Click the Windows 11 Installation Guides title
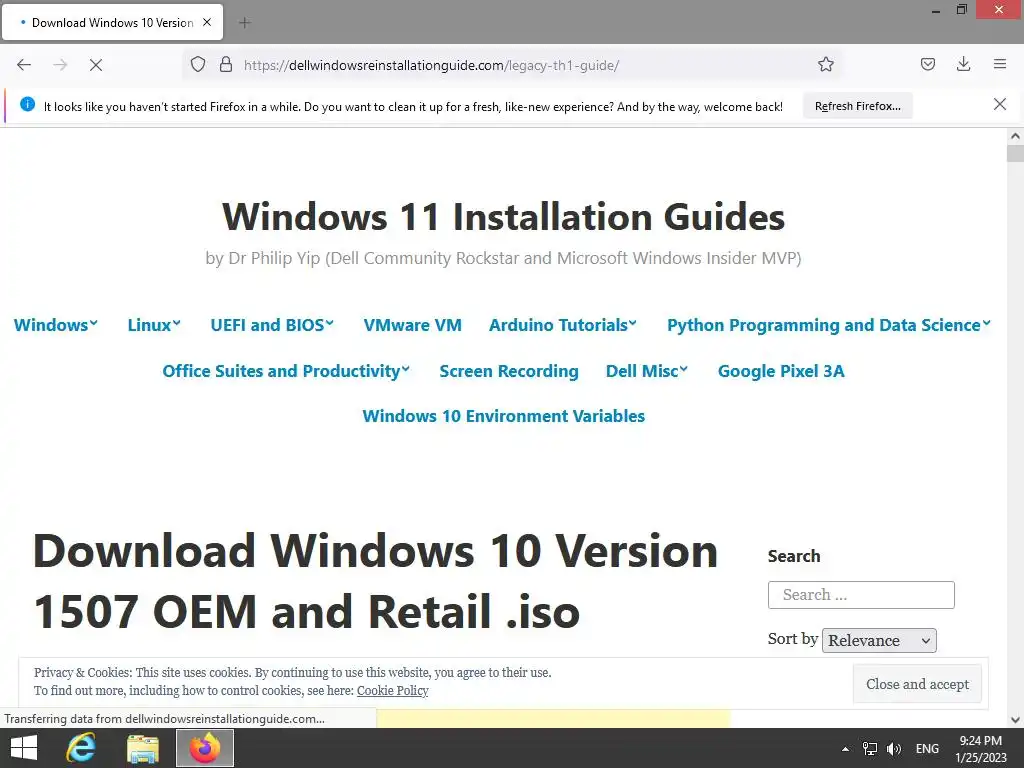1024x768 pixels. (x=504, y=216)
